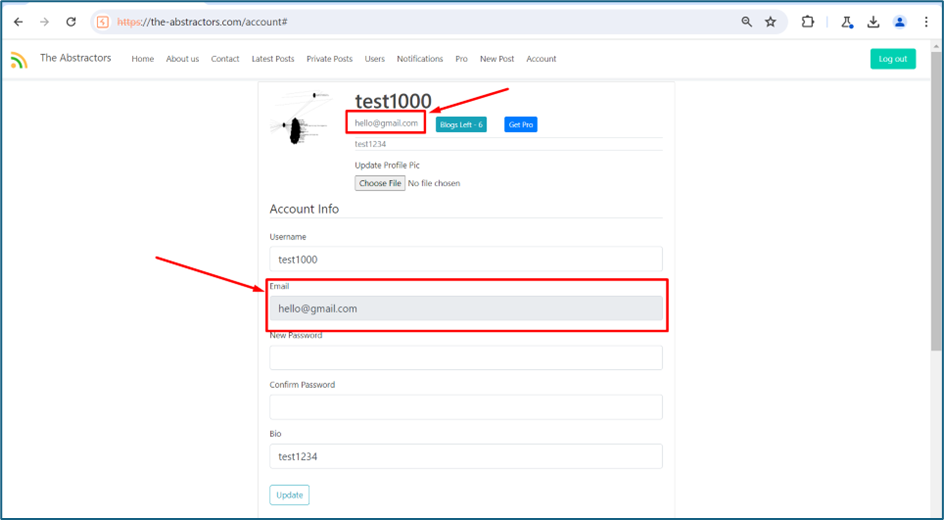944x520 pixels.
Task: Click the Blogs Left - 6 badge
Action: 461,125
